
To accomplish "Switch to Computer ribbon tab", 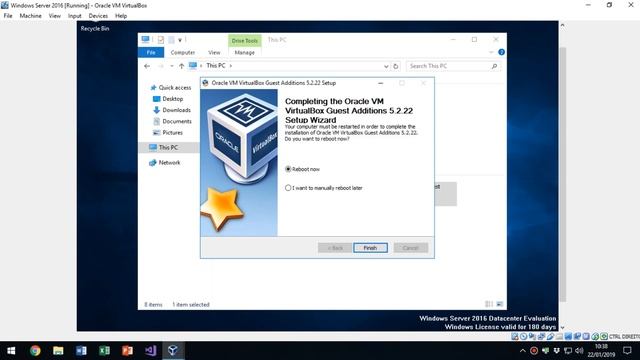I will click(x=182, y=53).
